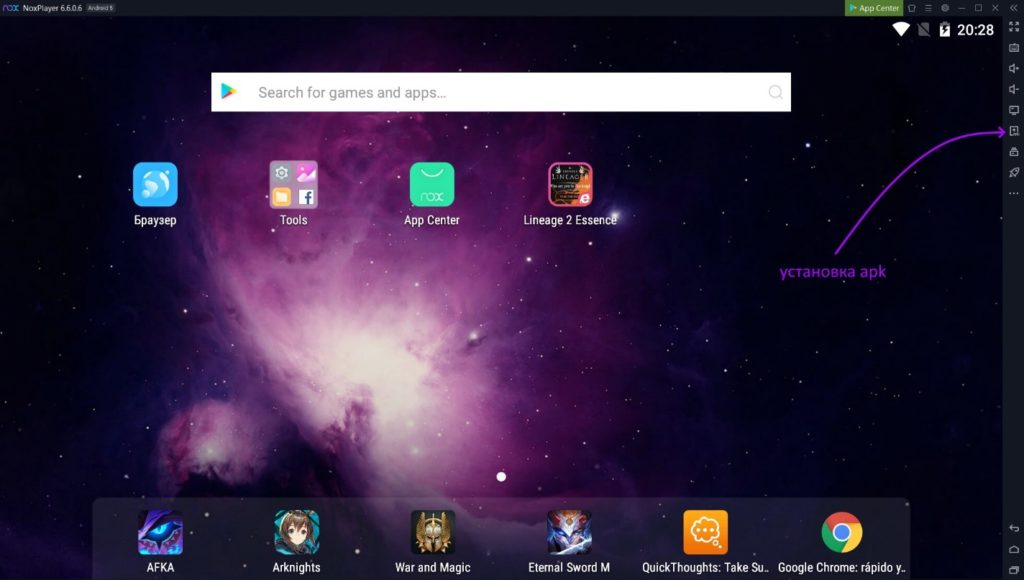Click the rocket cleanup icon

tap(1013, 173)
